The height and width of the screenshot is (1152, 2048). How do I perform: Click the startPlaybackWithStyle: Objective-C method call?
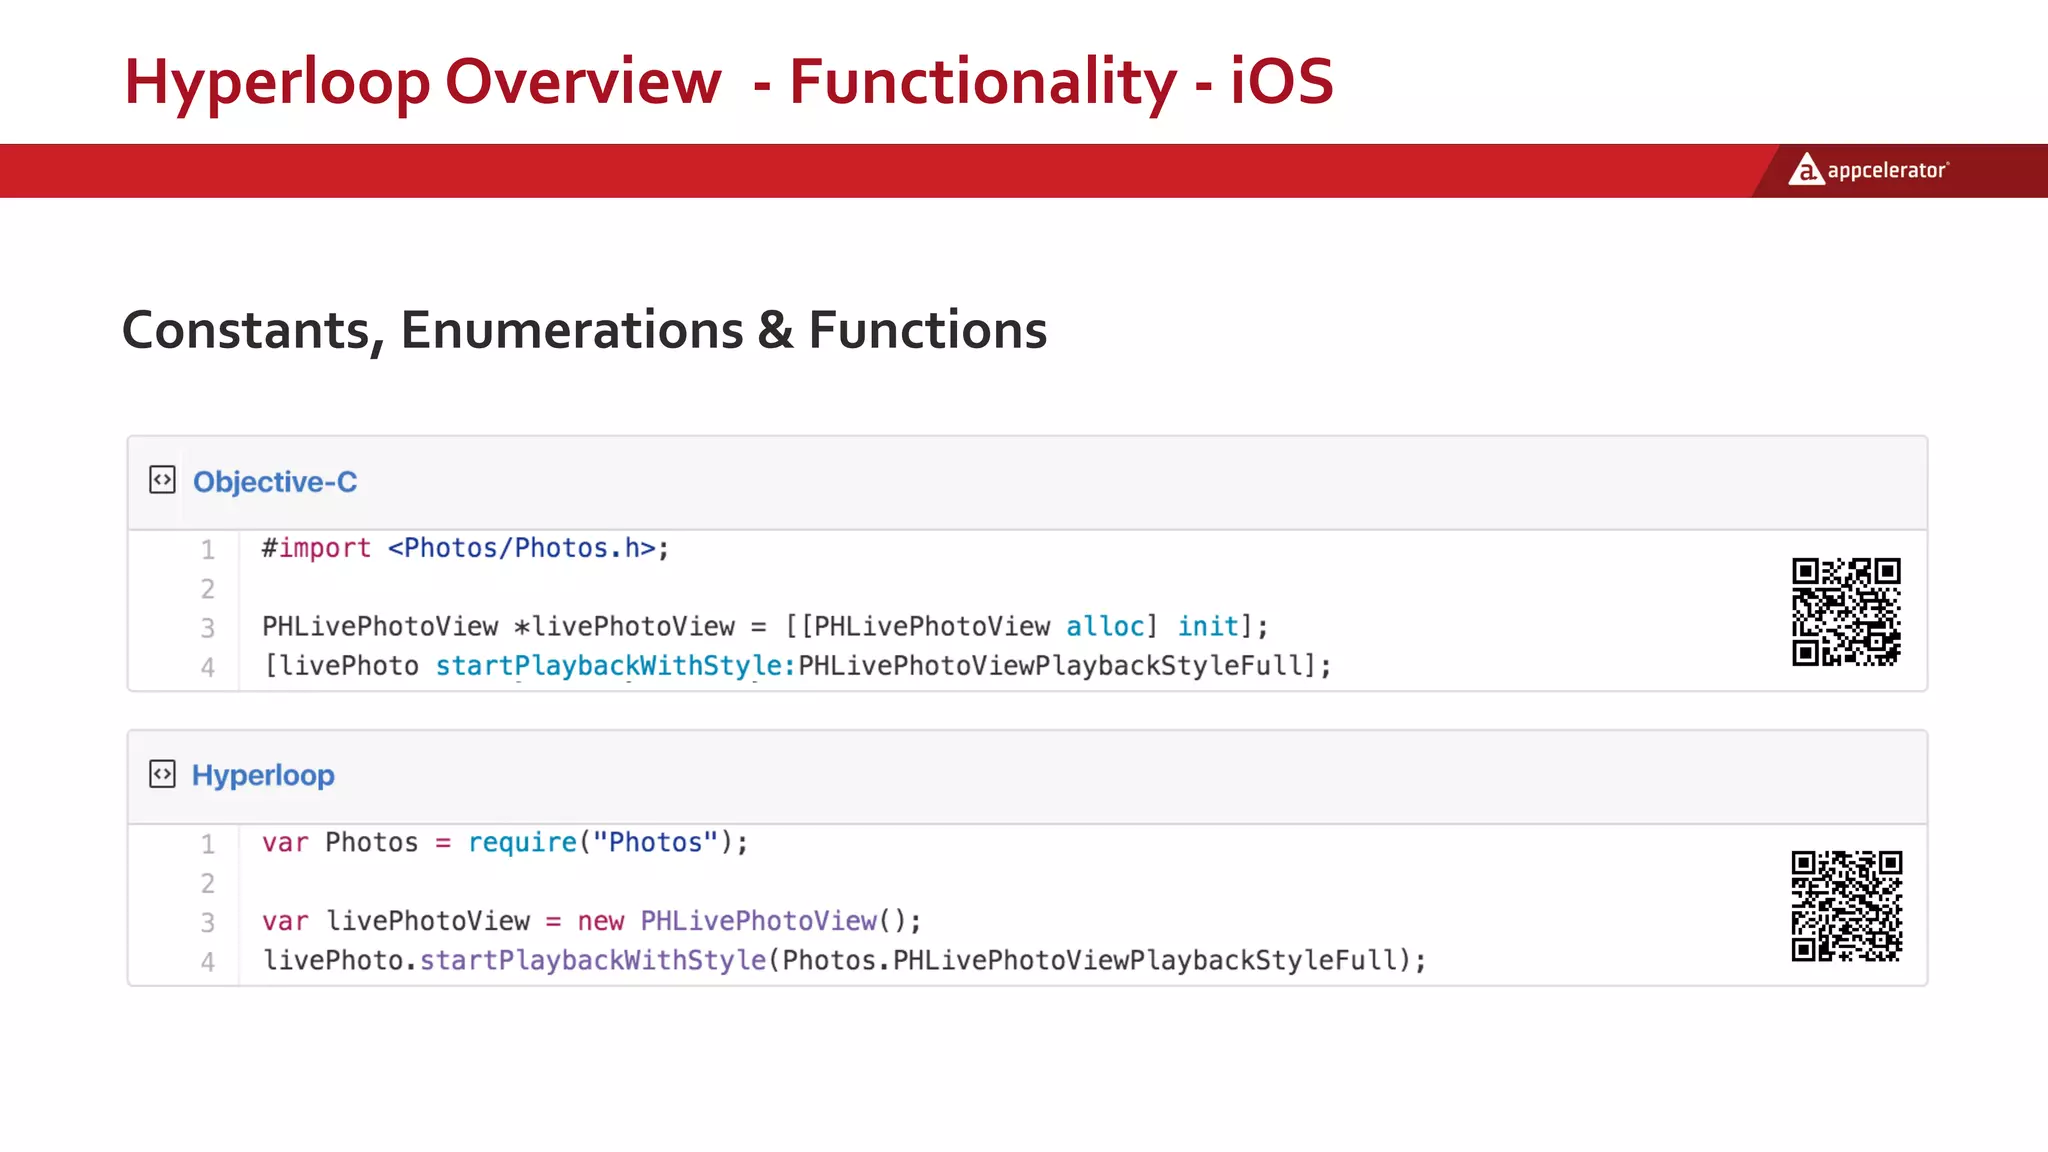[615, 666]
